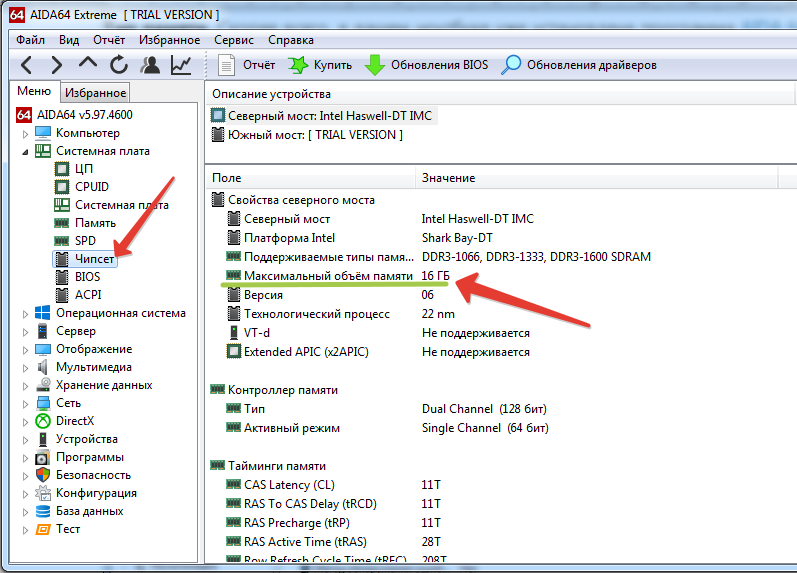Select the ЦП processor icon
Image resolution: width=797 pixels, height=573 pixels.
pyautogui.click(x=62, y=169)
